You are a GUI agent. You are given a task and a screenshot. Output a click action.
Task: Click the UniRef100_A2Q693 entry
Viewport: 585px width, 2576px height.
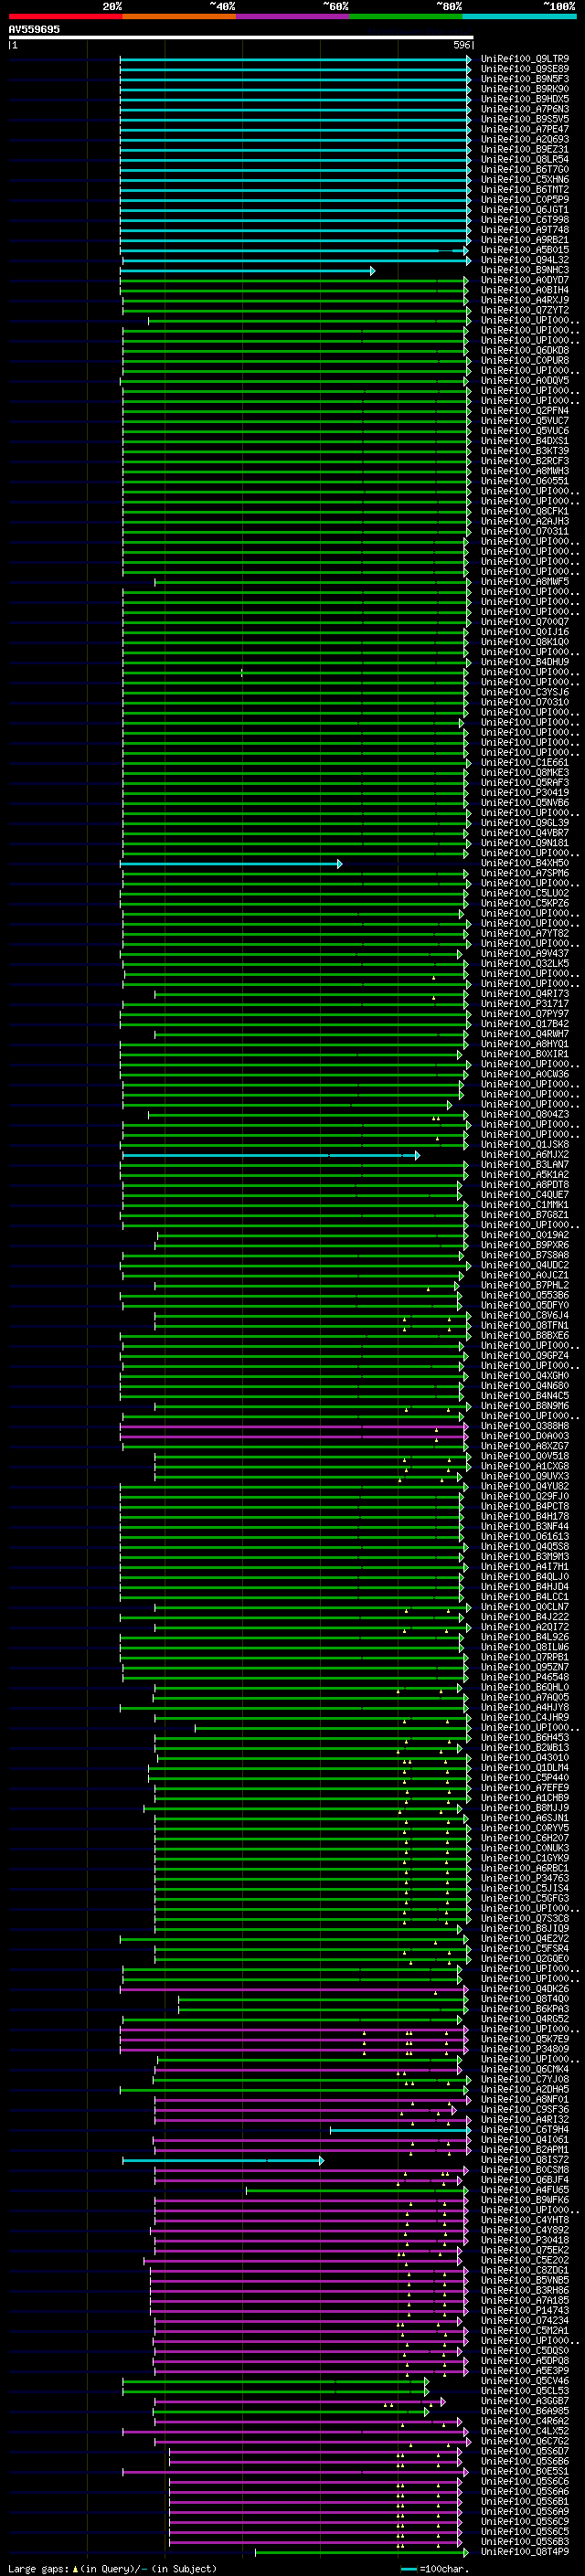(524, 139)
